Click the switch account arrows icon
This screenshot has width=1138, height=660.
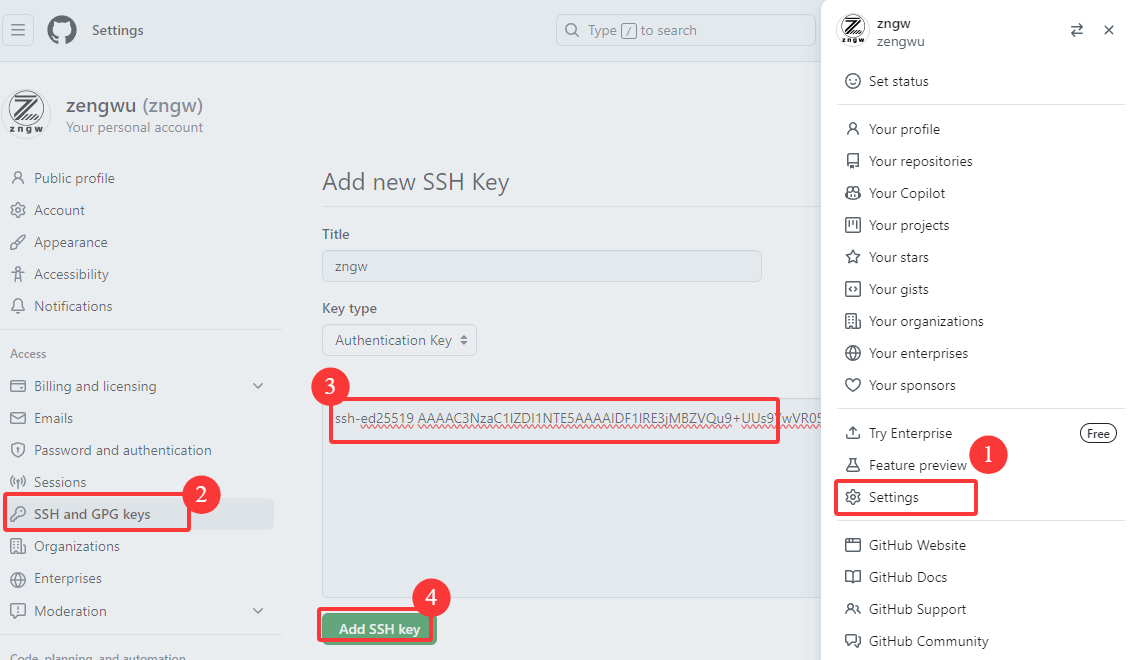tap(1076, 30)
